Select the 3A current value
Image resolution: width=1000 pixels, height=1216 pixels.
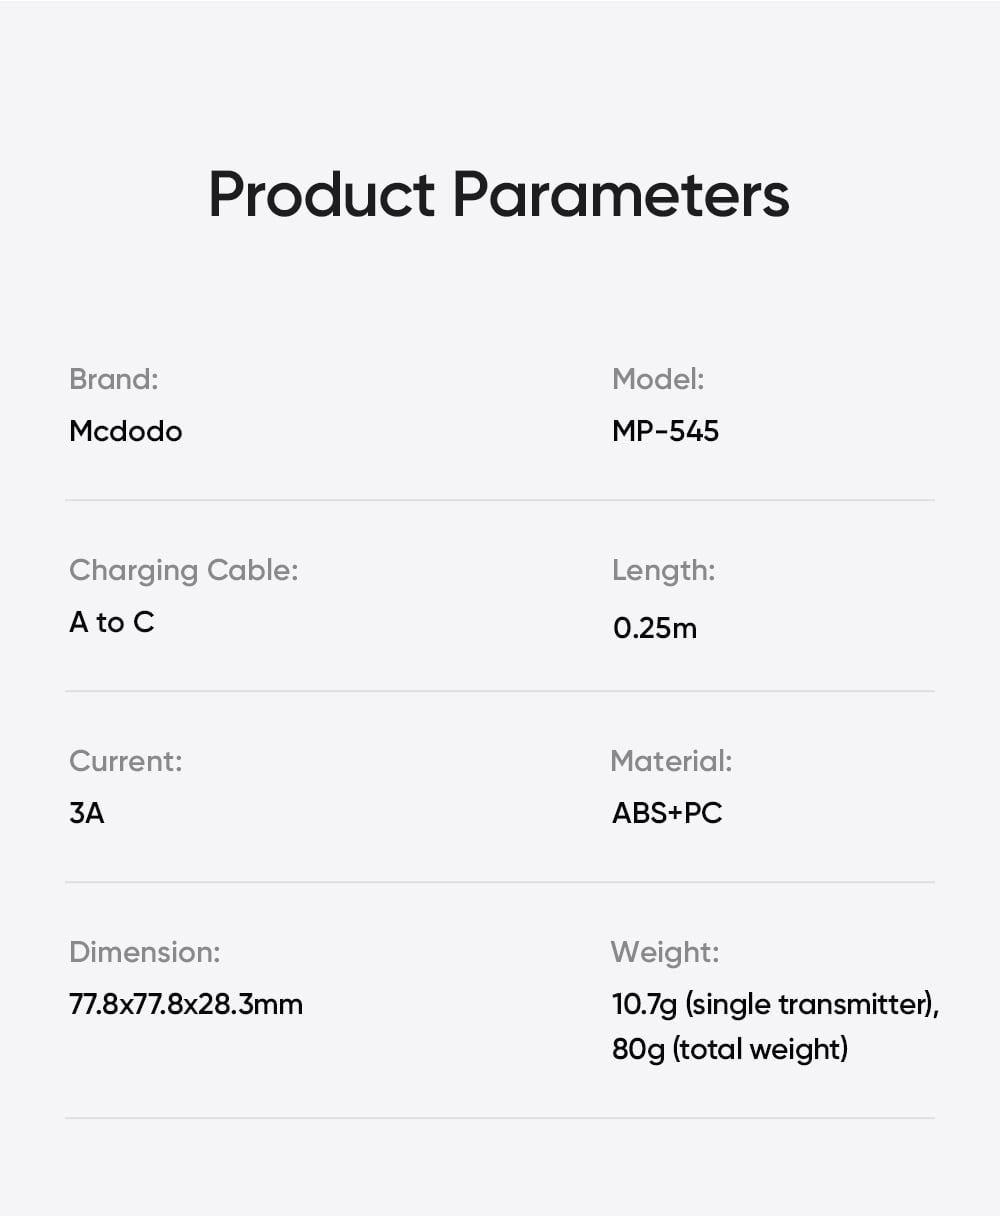click(x=87, y=813)
